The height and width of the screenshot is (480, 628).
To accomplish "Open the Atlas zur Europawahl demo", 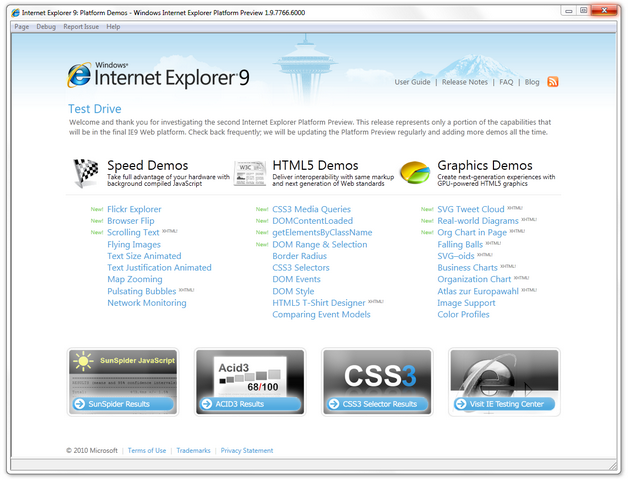I will tap(478, 291).
